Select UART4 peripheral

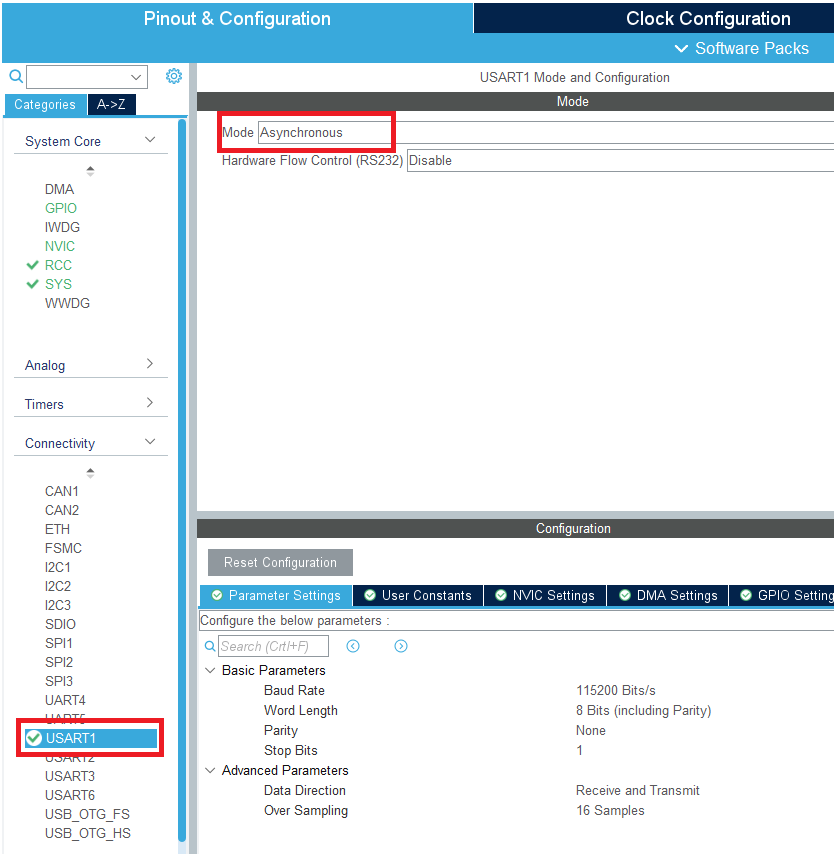tap(65, 700)
